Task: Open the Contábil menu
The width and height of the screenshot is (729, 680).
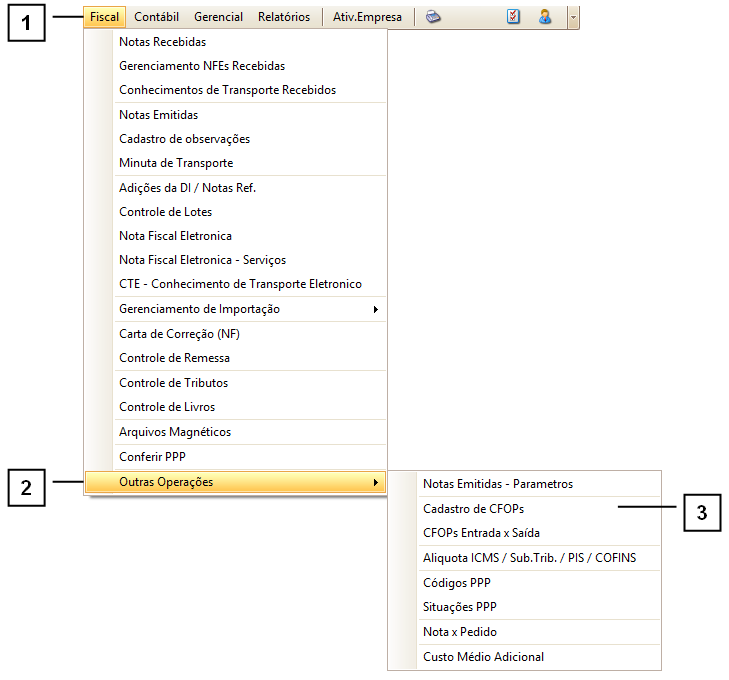Action: click(157, 17)
